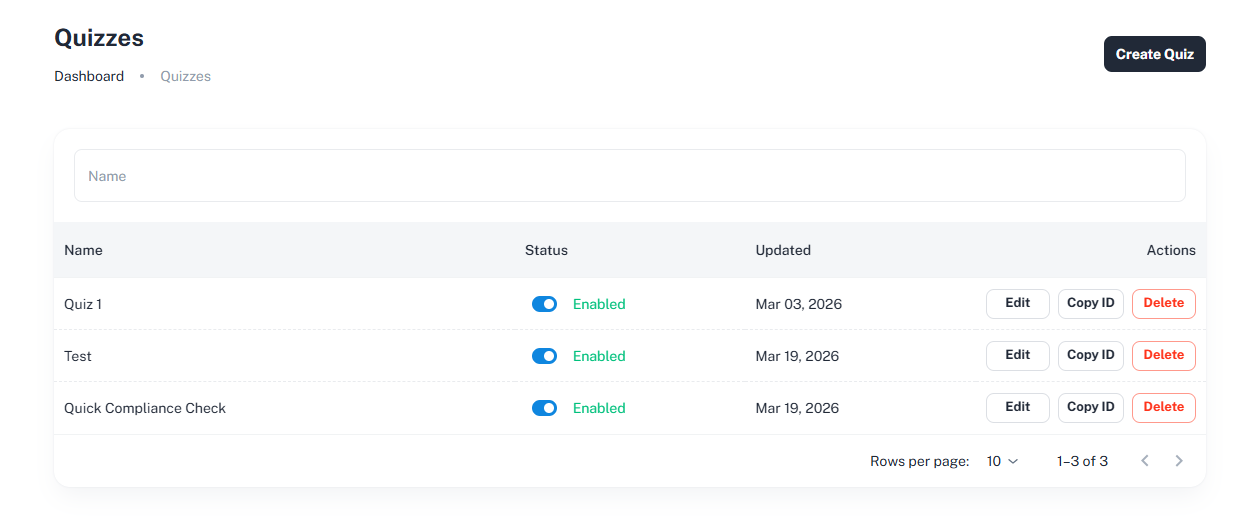The image size is (1250, 531).
Task: Edit the Quiz 1 entry
Action: click(x=1017, y=303)
